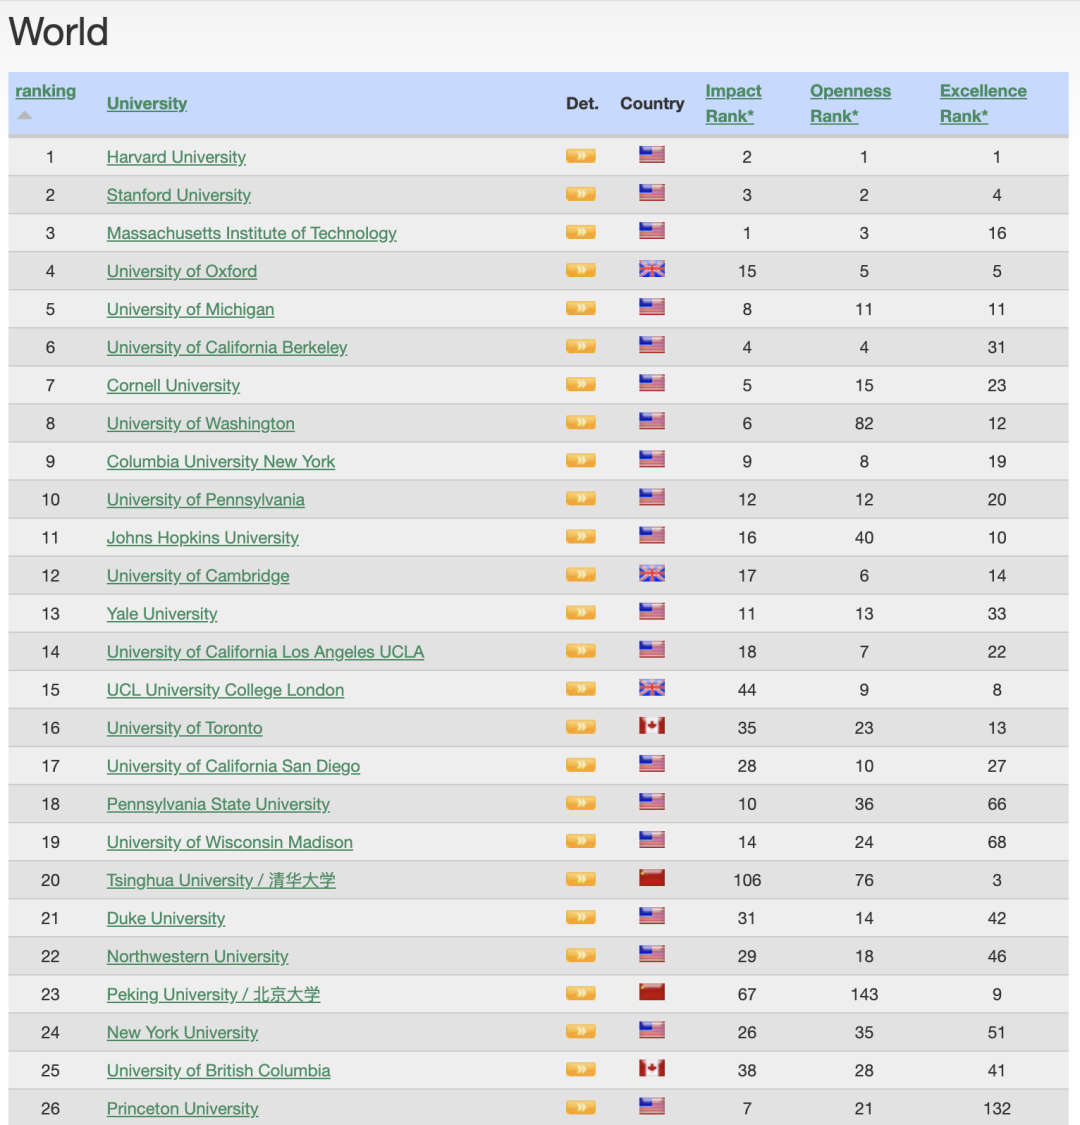This screenshot has height=1125, width=1080.
Task: Sort table by University column header
Action: pyautogui.click(x=146, y=103)
